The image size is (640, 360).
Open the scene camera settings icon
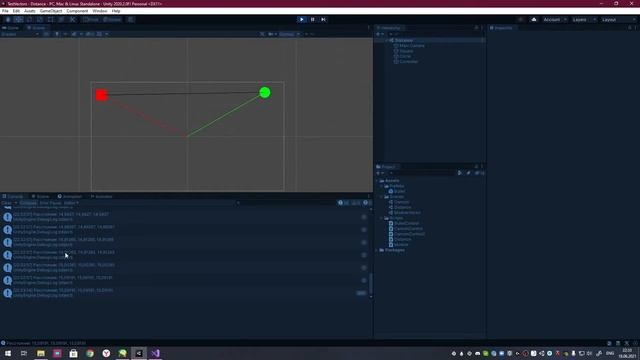(271, 34)
